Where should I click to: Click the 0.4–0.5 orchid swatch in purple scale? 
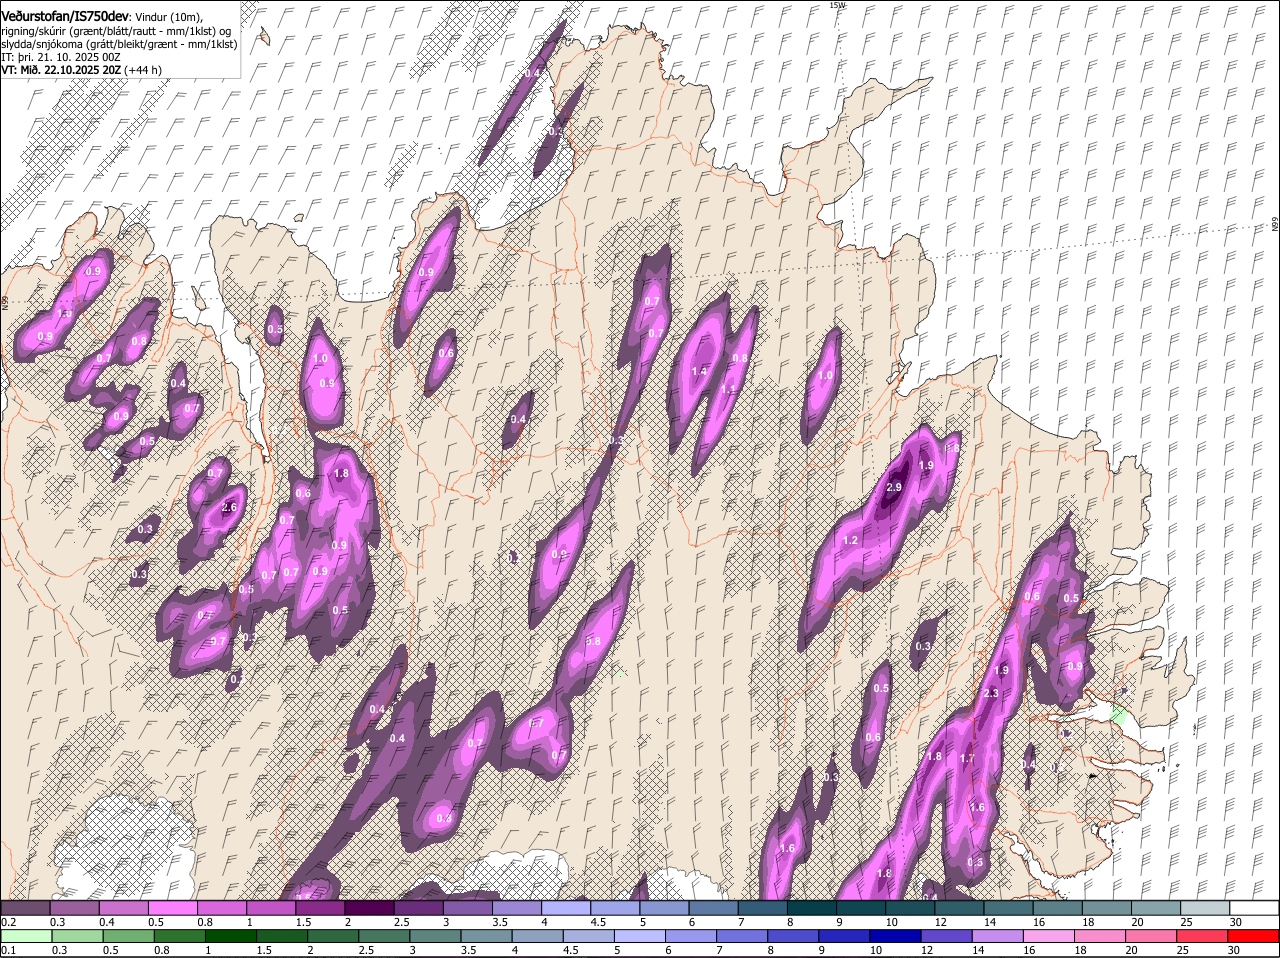124,908
